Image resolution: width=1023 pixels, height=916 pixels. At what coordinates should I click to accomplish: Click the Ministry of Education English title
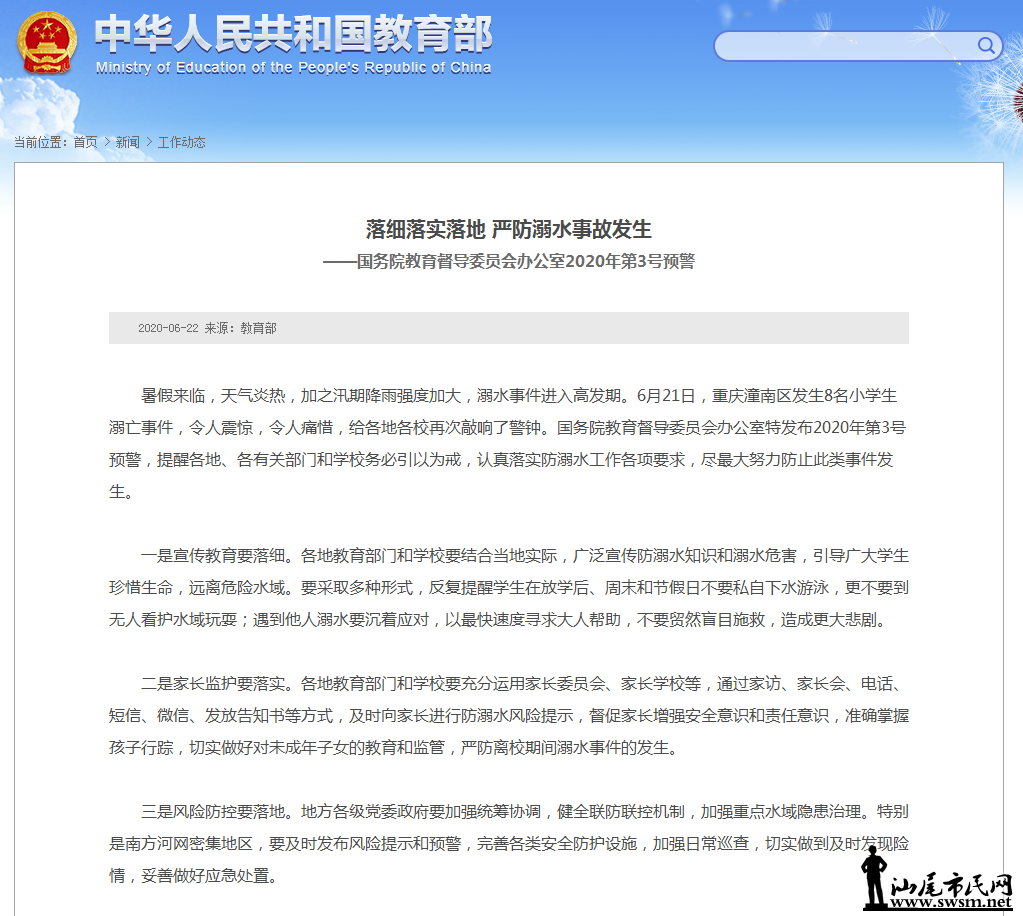[293, 68]
